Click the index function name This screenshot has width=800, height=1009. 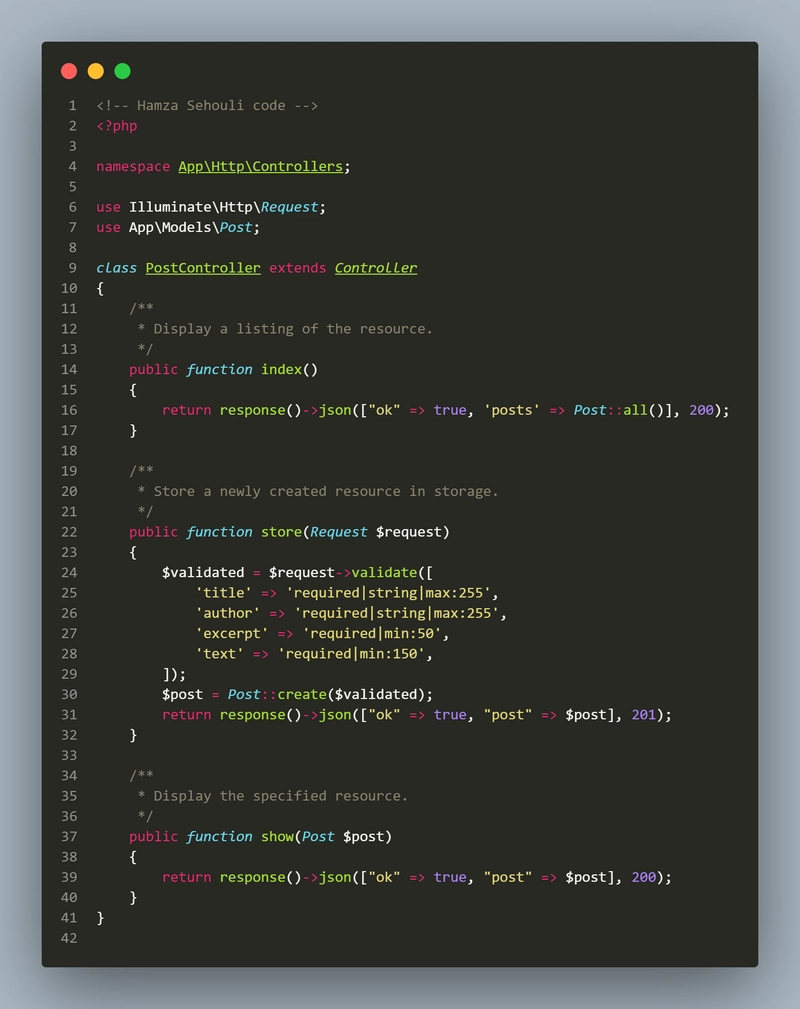281,369
